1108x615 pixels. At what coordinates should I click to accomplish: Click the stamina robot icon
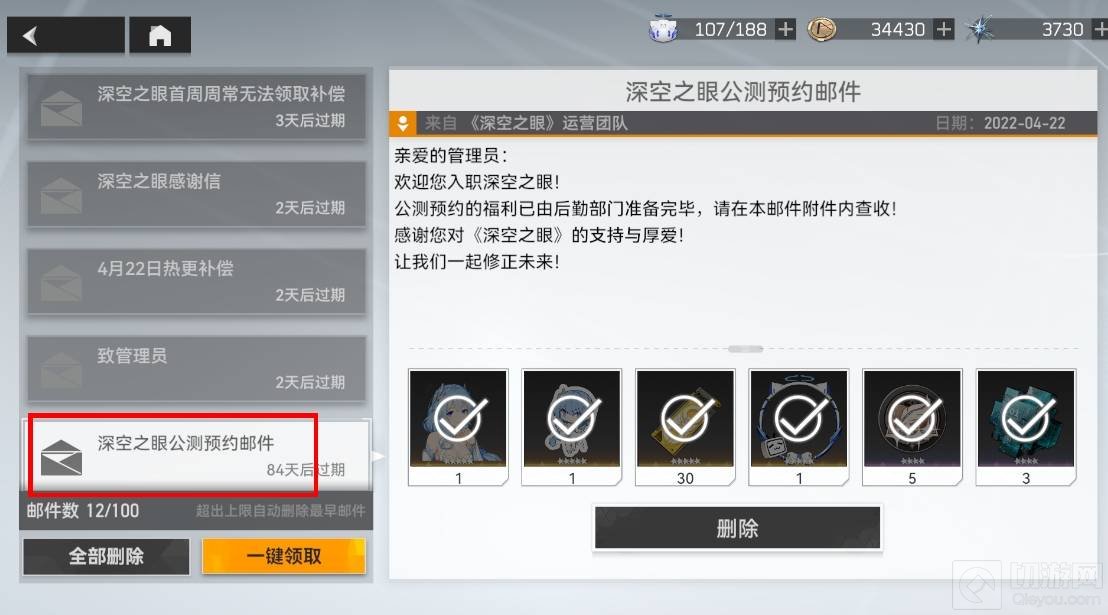663,30
